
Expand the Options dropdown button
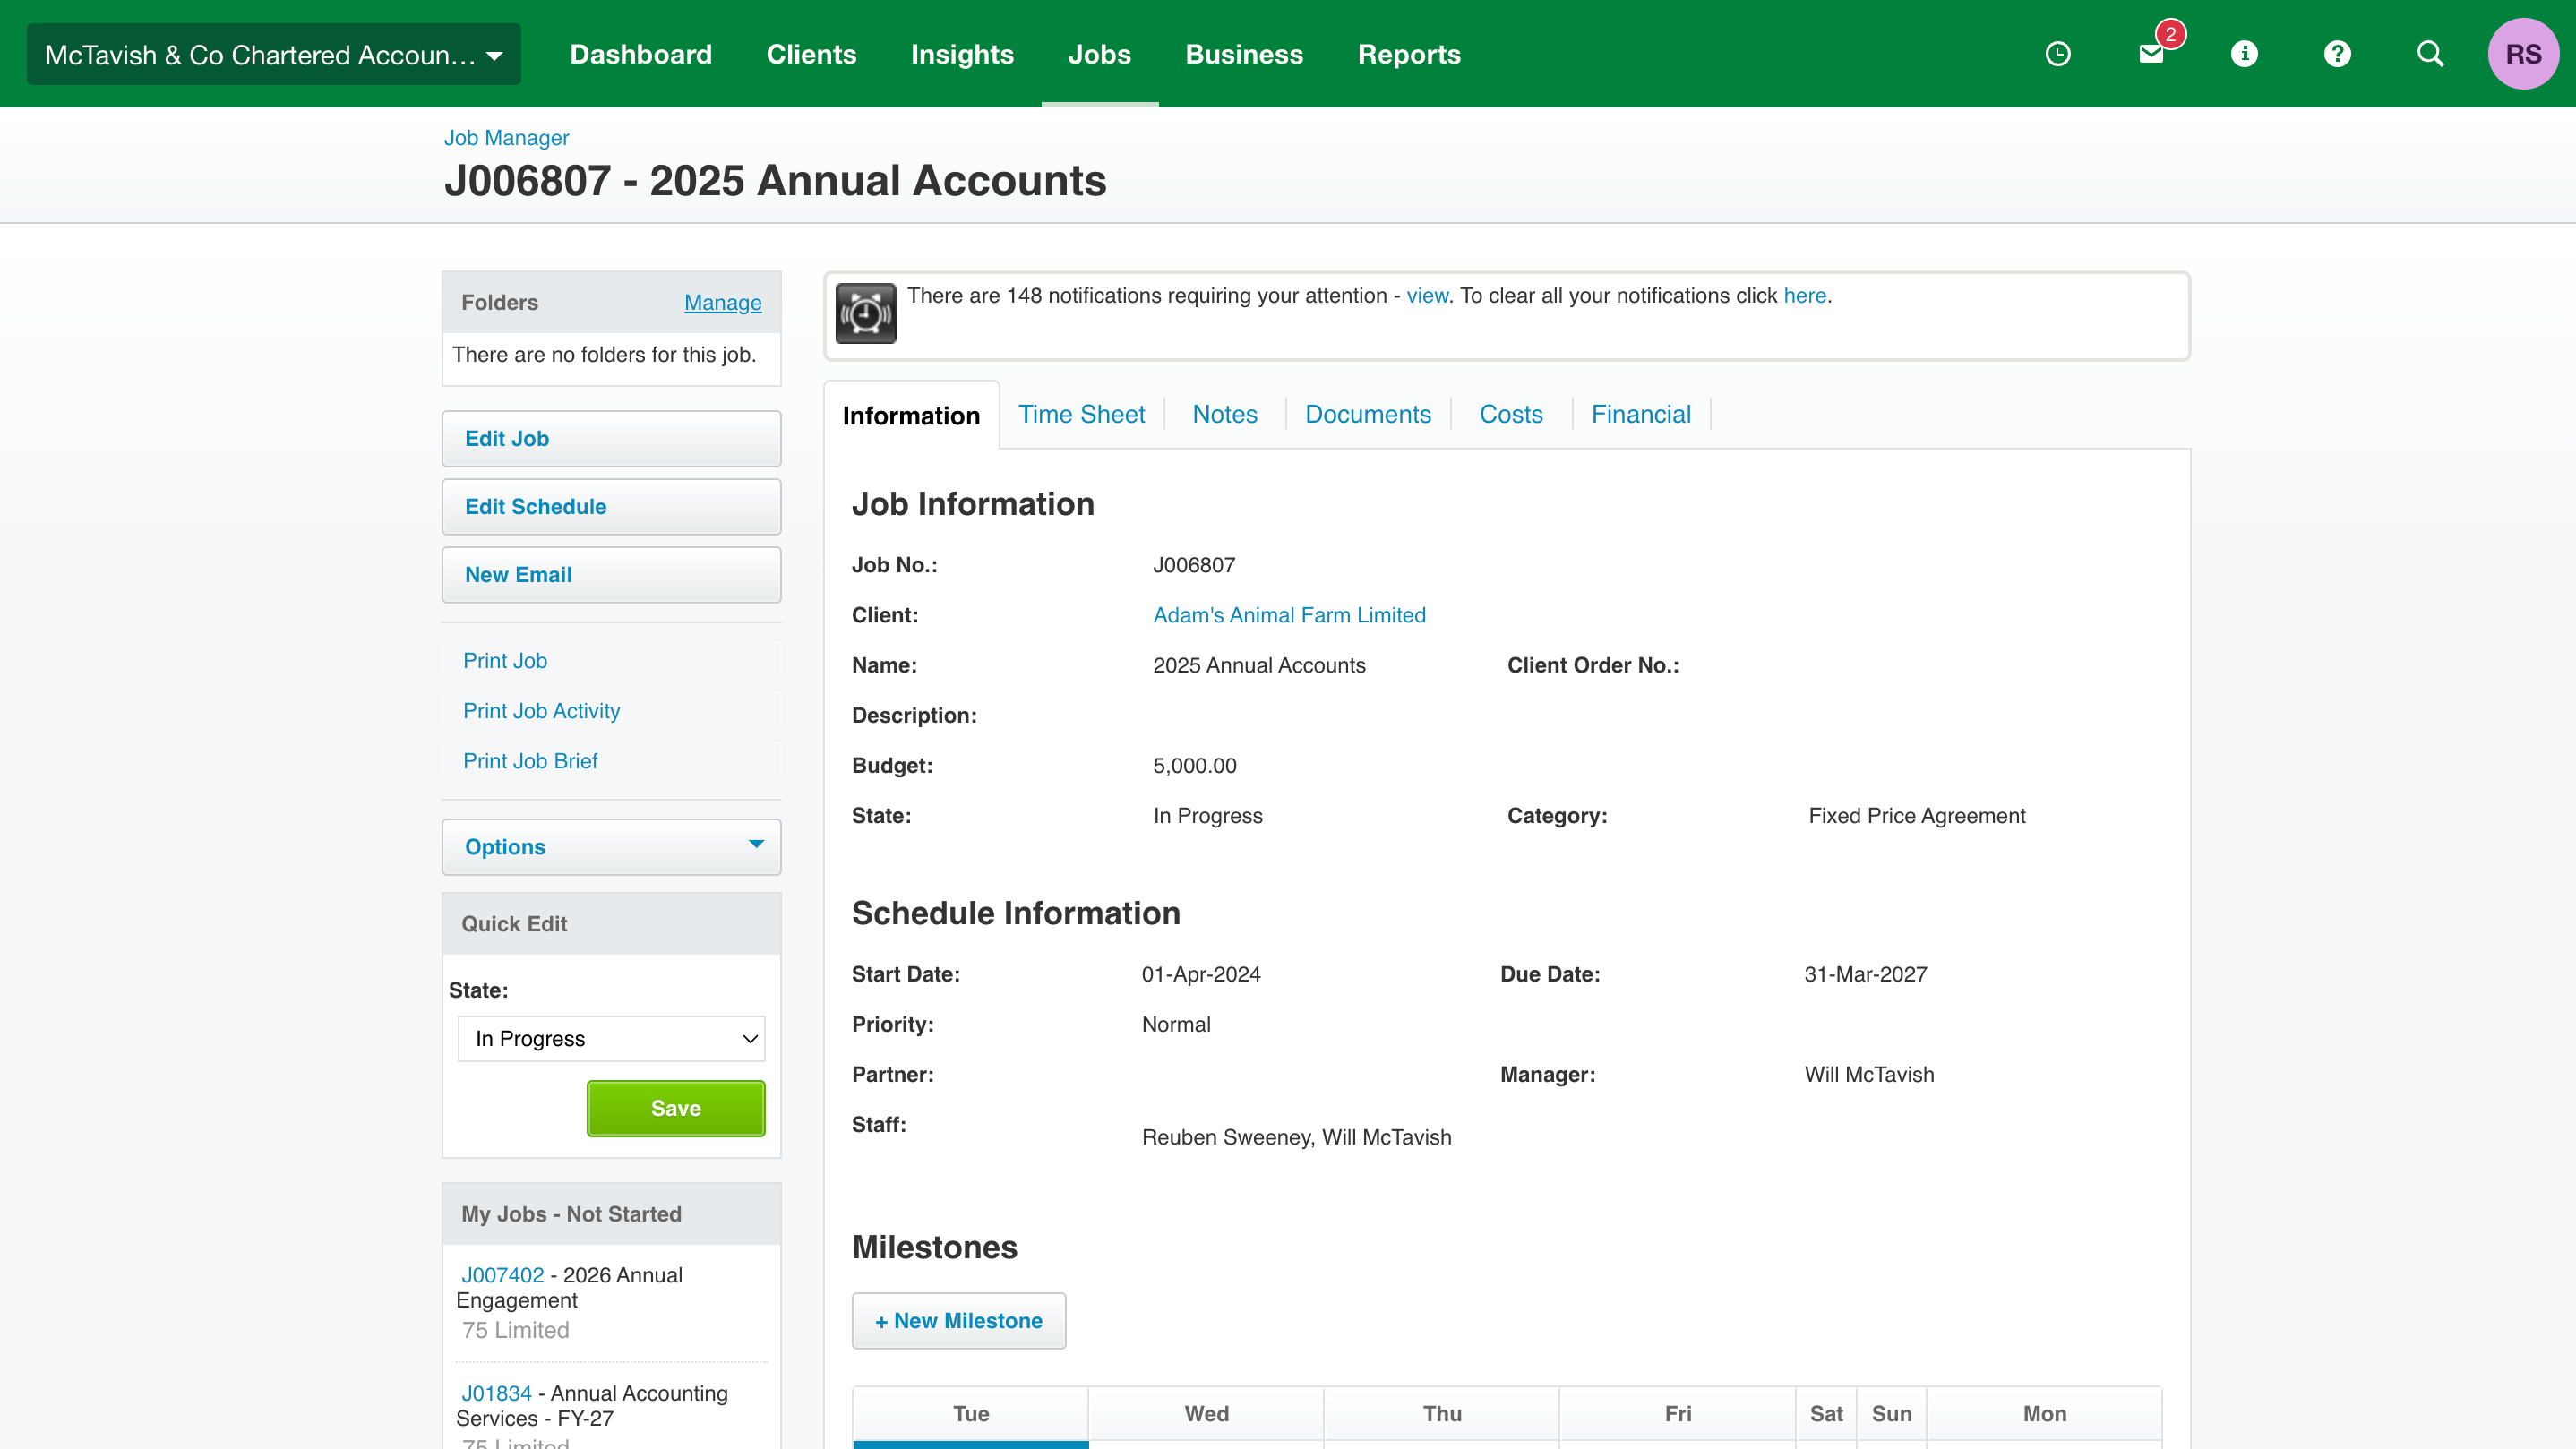[x=611, y=847]
